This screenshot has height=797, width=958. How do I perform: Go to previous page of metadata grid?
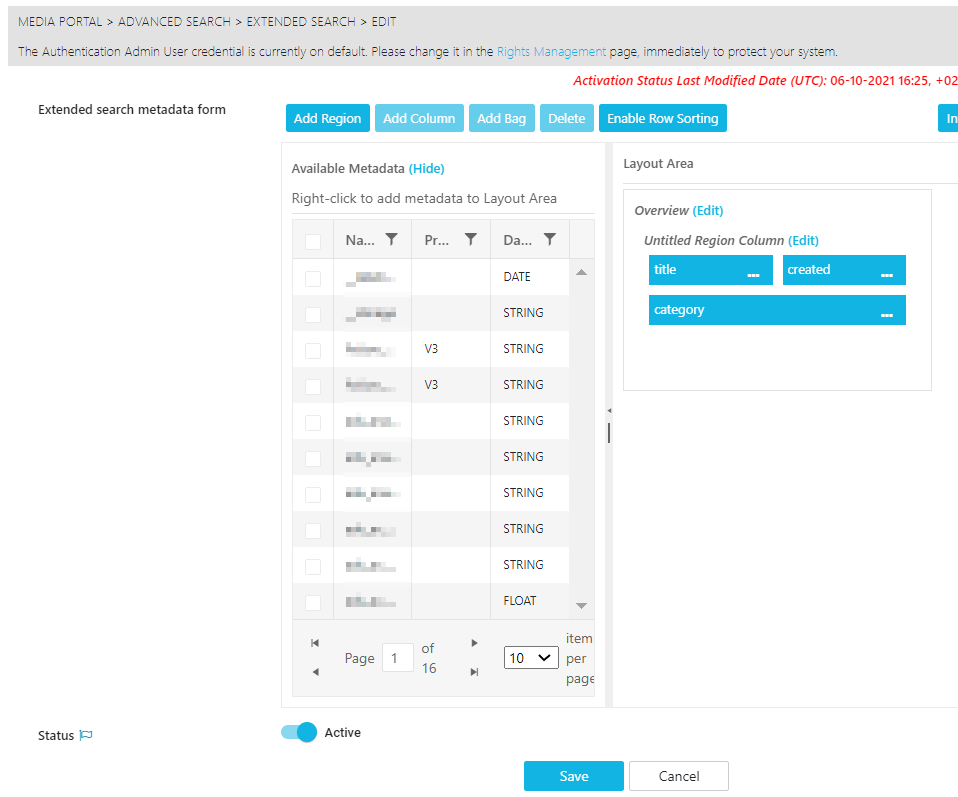(x=315, y=672)
